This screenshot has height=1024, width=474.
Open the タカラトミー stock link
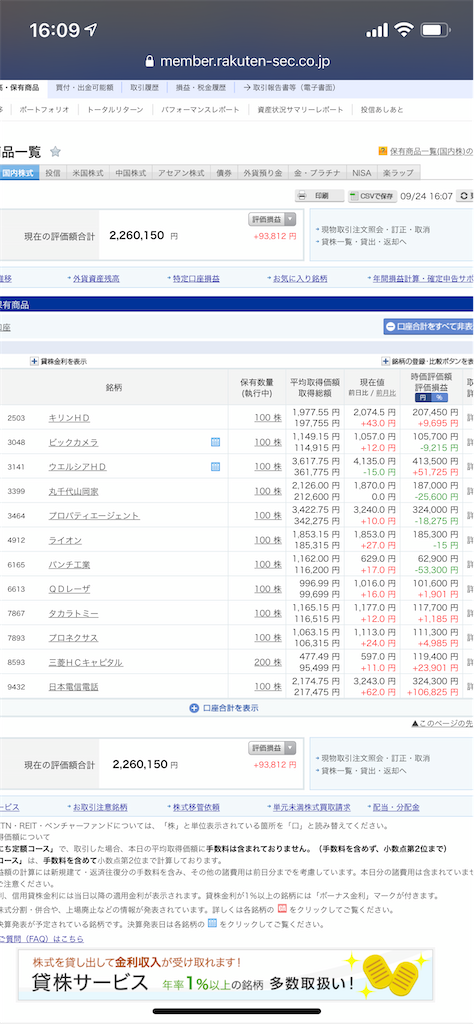coord(73,613)
